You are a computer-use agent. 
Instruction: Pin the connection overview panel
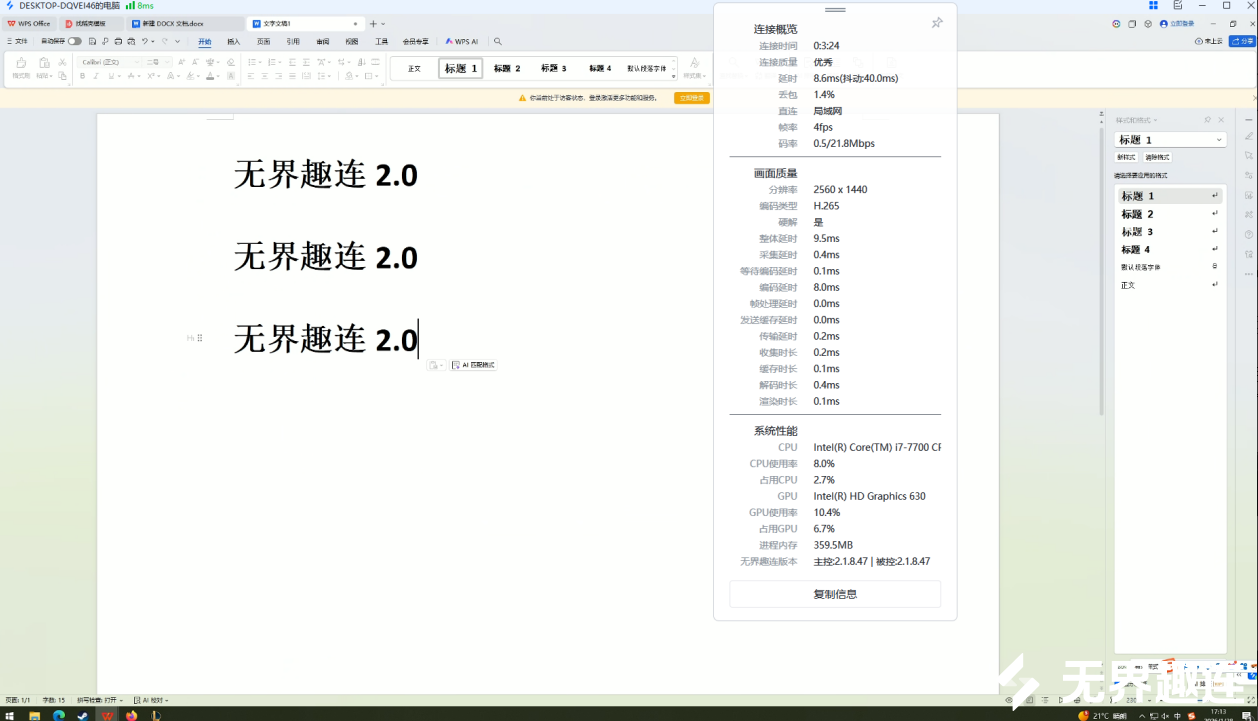click(937, 23)
